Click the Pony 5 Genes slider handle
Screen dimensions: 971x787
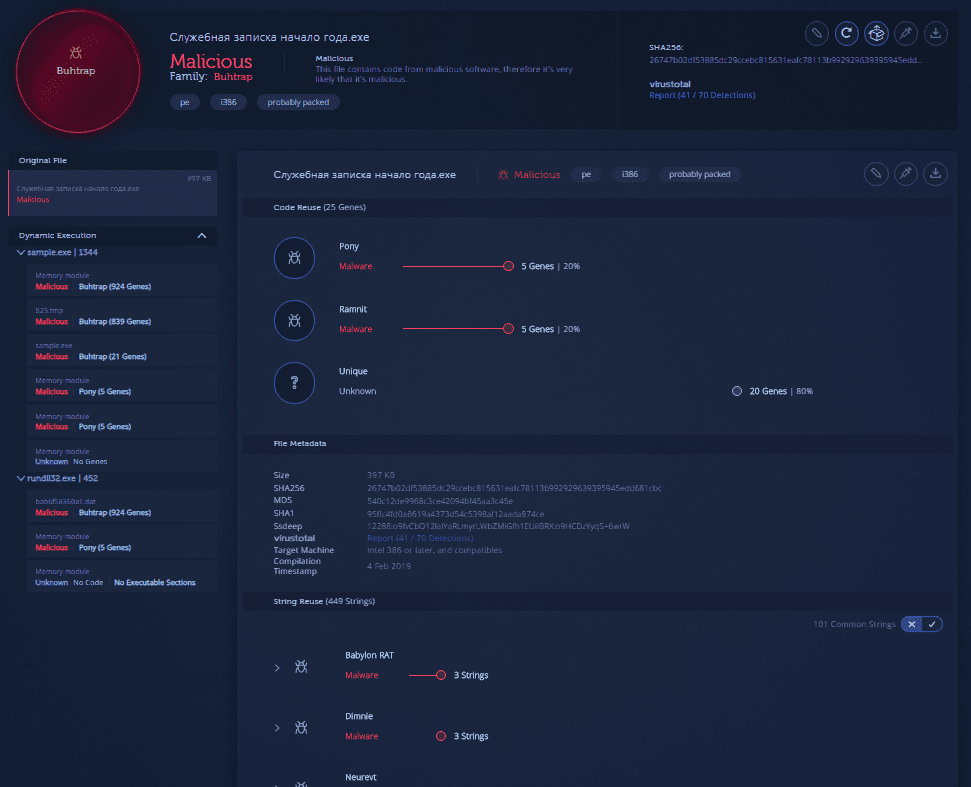[508, 266]
